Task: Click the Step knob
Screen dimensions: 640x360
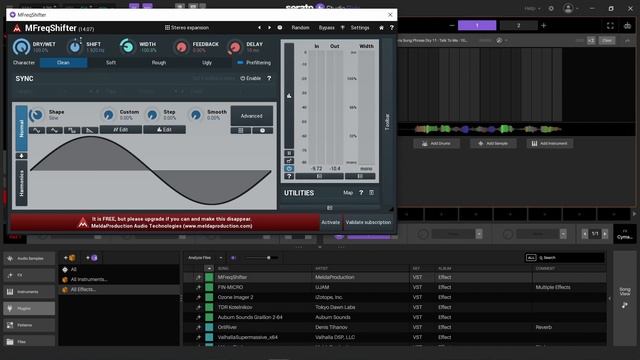Action: (x=152, y=115)
